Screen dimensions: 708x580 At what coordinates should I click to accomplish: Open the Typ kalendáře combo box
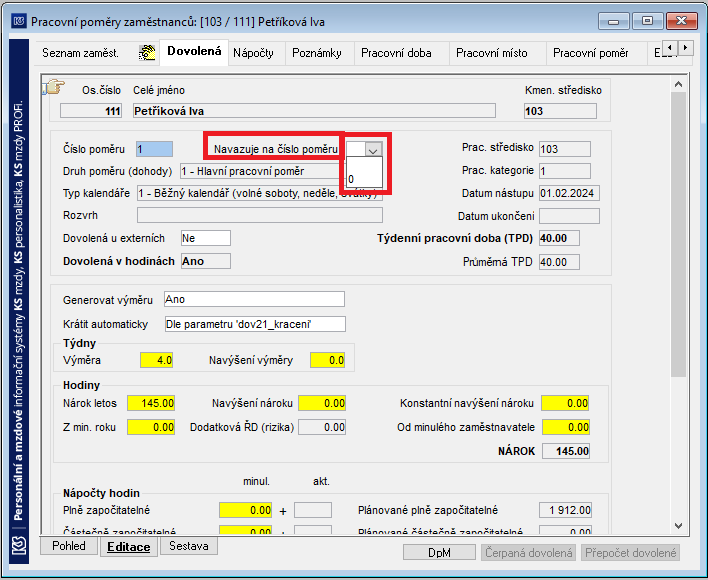[x=260, y=194]
